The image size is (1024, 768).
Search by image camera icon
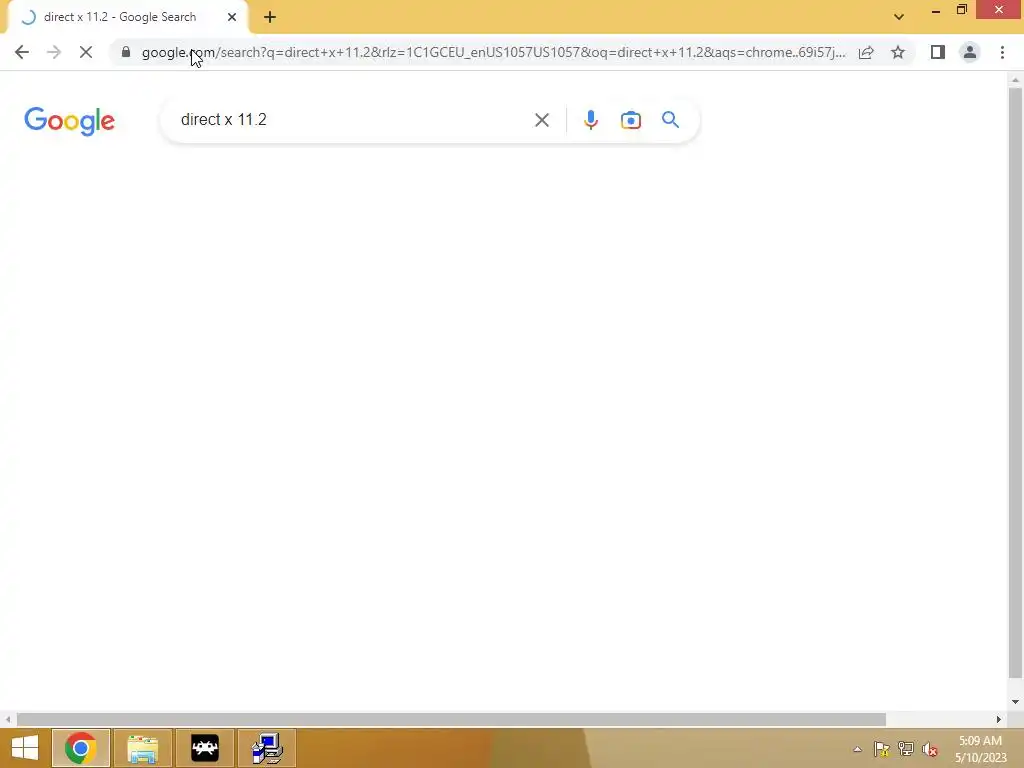coord(631,120)
